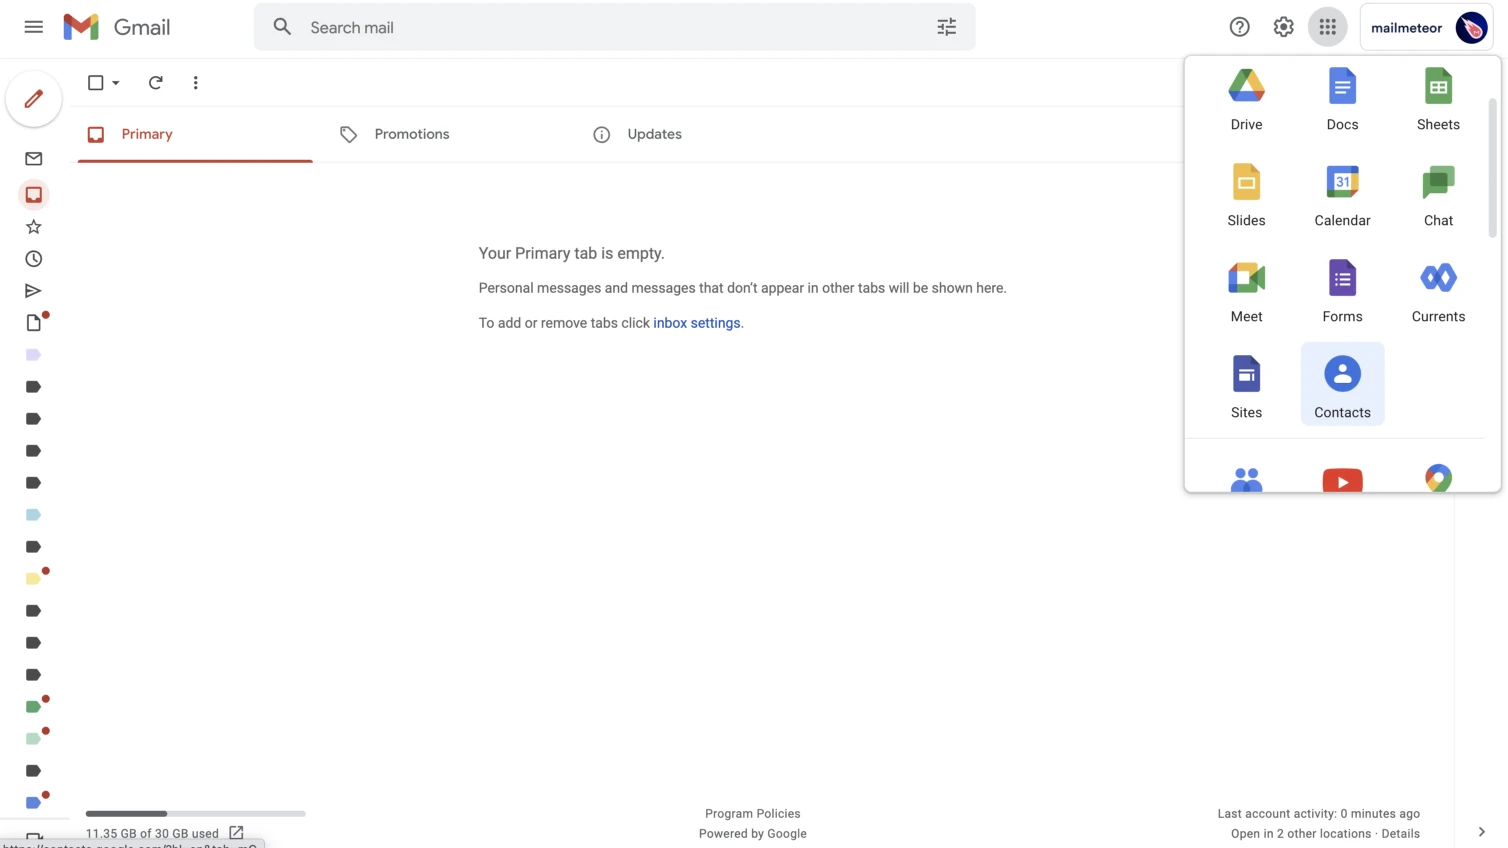Open Contacts from the apps grid
The width and height of the screenshot is (1508, 848).
tap(1342, 385)
